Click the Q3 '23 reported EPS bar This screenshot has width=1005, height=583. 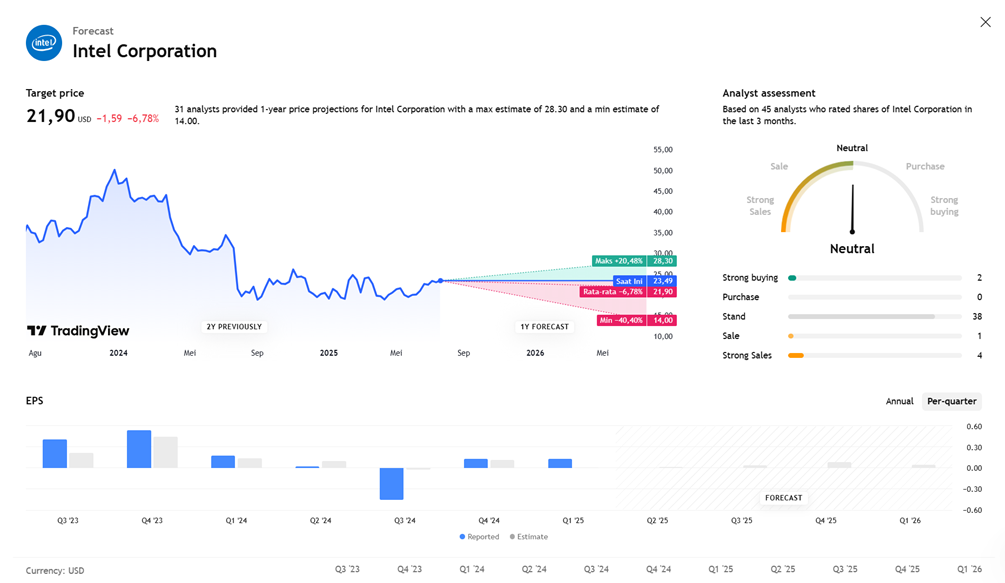pyautogui.click(x=54, y=454)
